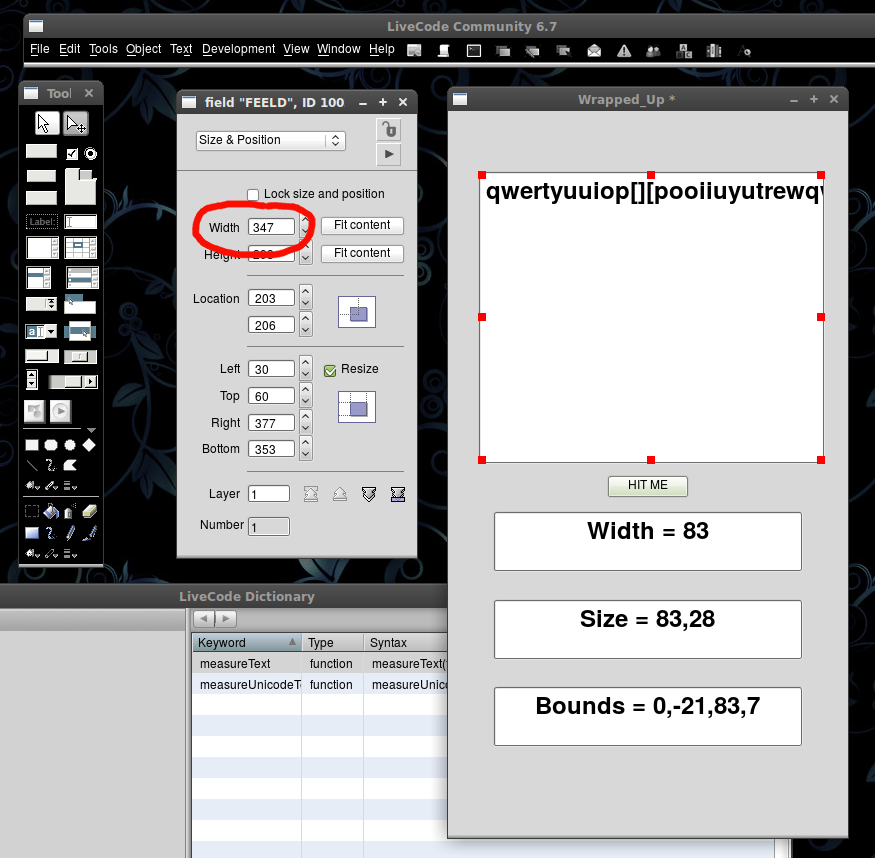Increase the Right value with stepper
Image resolution: width=875 pixels, height=858 pixels.
click(x=305, y=416)
